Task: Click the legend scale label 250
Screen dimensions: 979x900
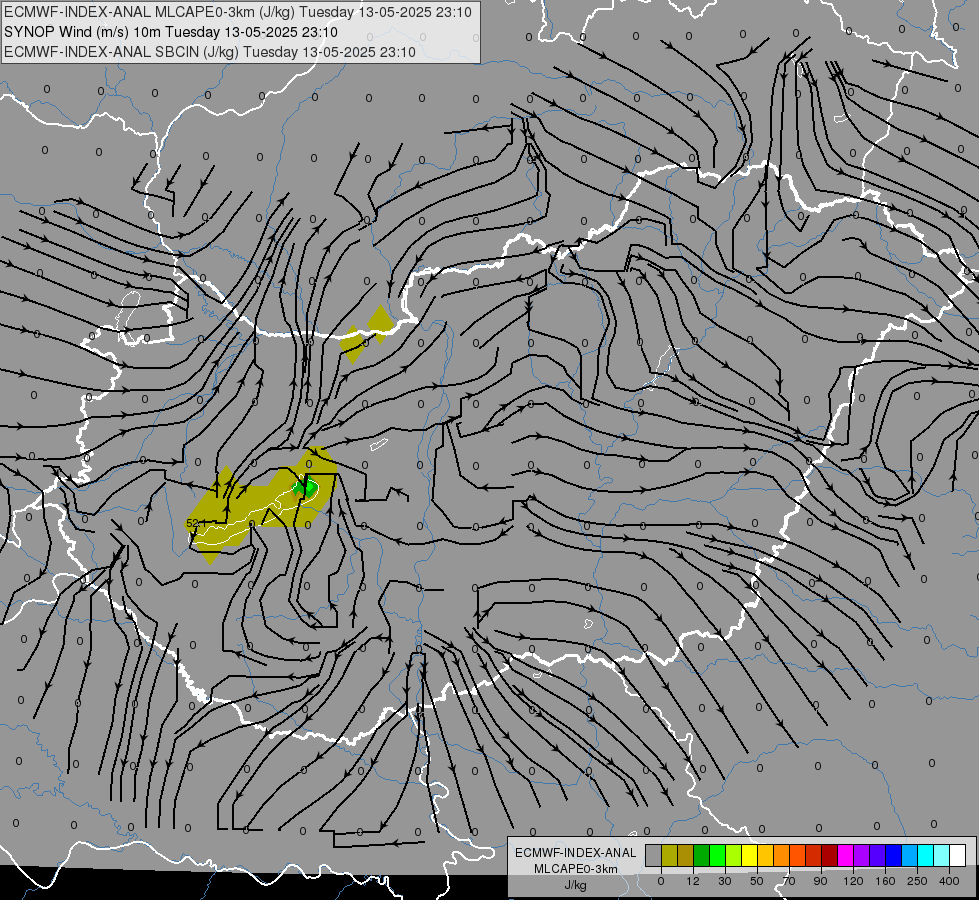Action: click(917, 881)
